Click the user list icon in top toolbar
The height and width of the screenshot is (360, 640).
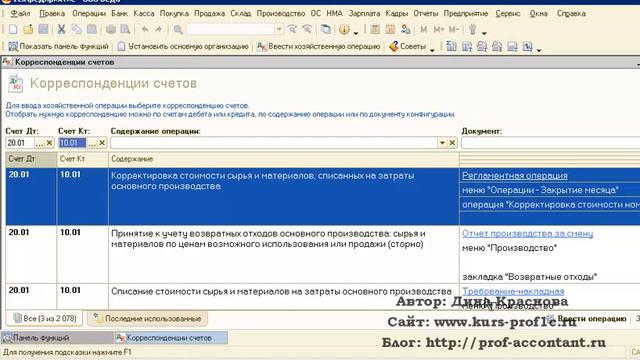(x=405, y=29)
